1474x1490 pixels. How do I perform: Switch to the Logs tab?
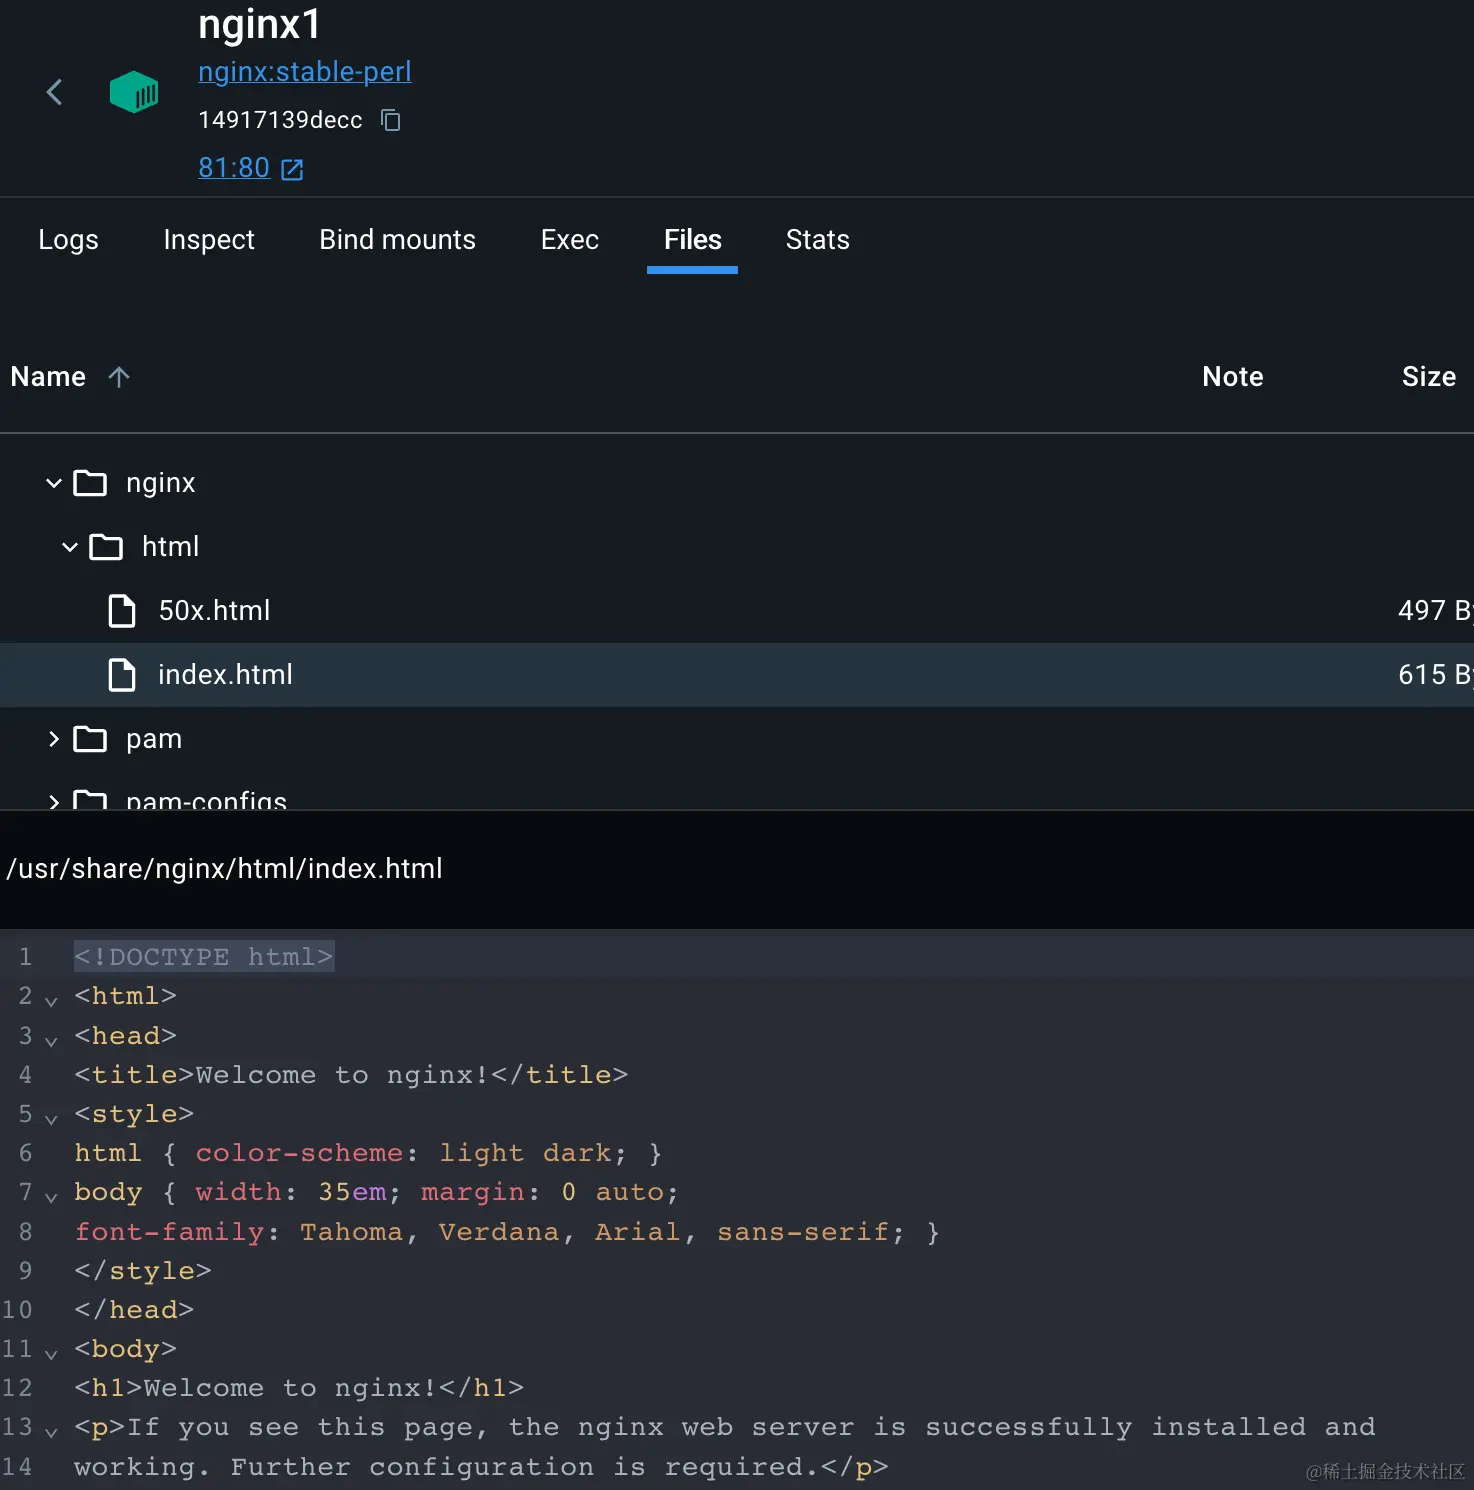(68, 240)
